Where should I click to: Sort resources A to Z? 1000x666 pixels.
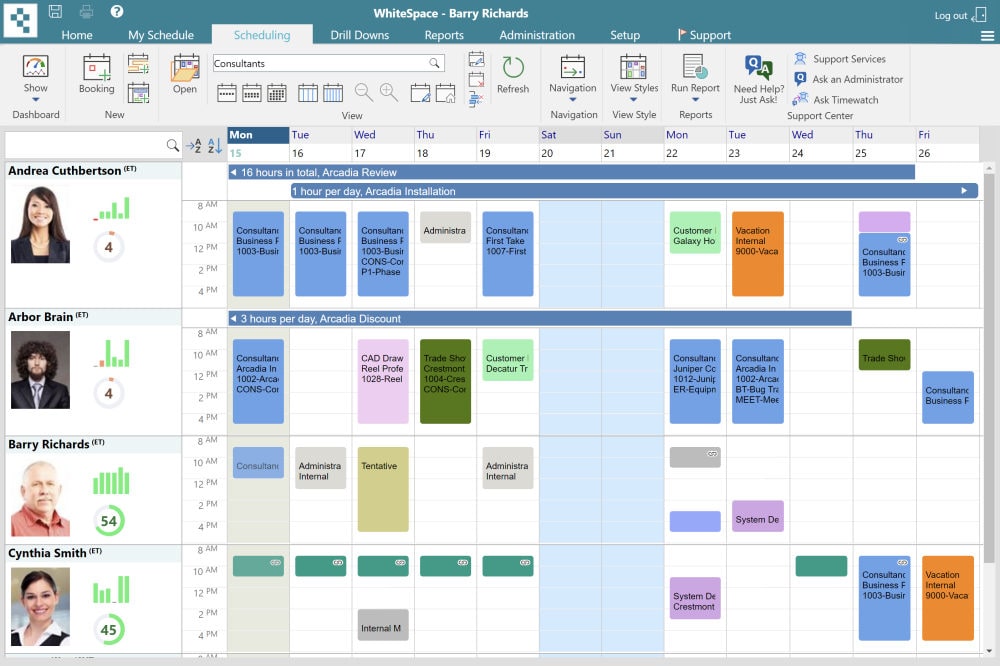click(194, 146)
